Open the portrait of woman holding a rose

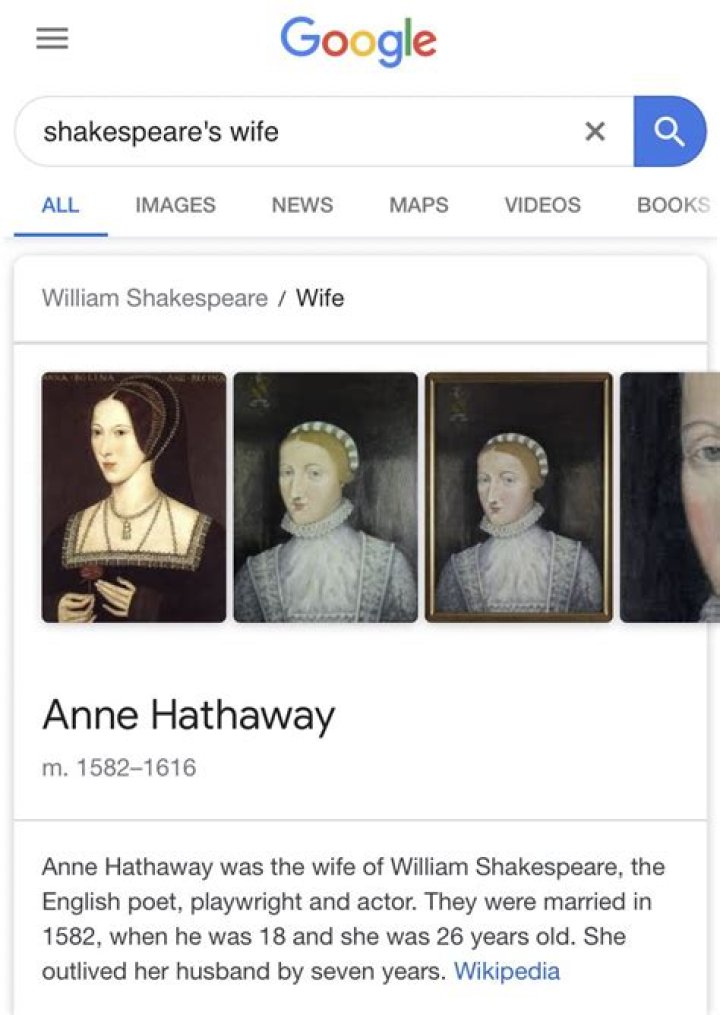134,497
